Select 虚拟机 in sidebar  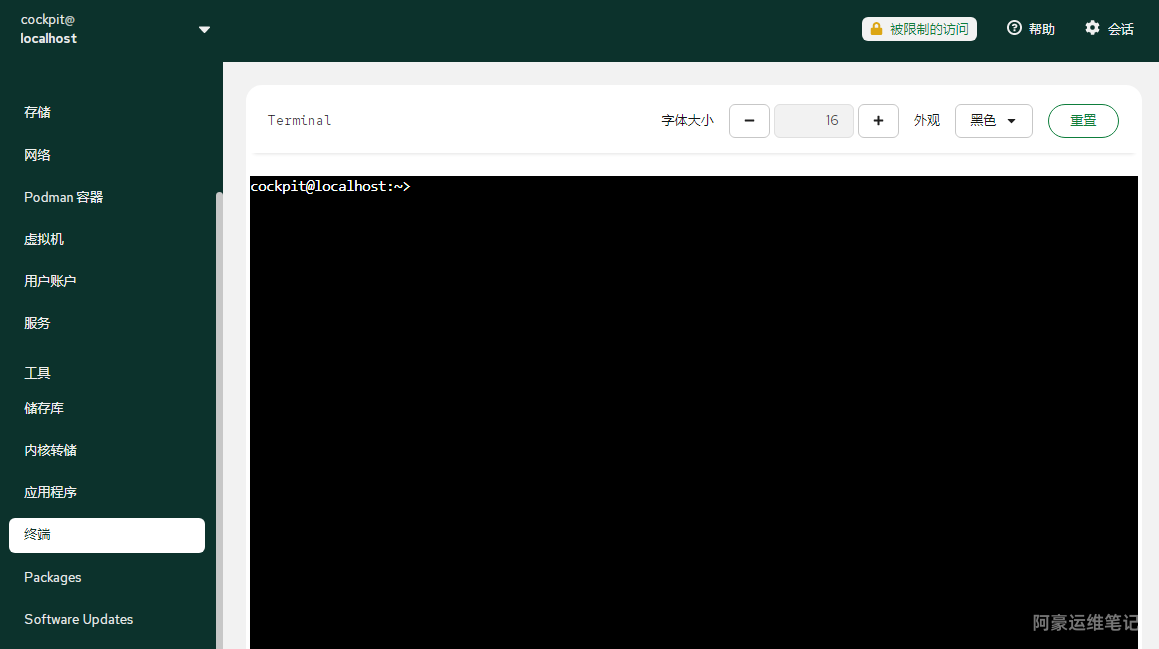(44, 239)
